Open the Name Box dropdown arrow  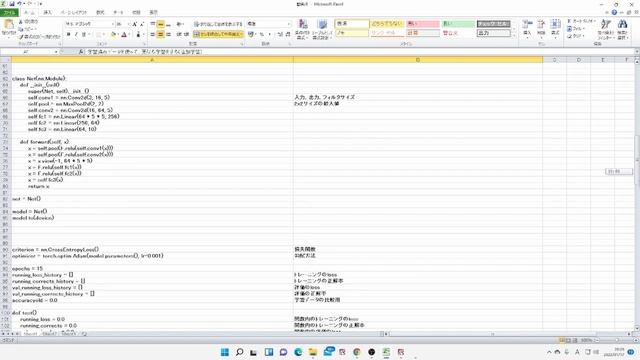56,52
